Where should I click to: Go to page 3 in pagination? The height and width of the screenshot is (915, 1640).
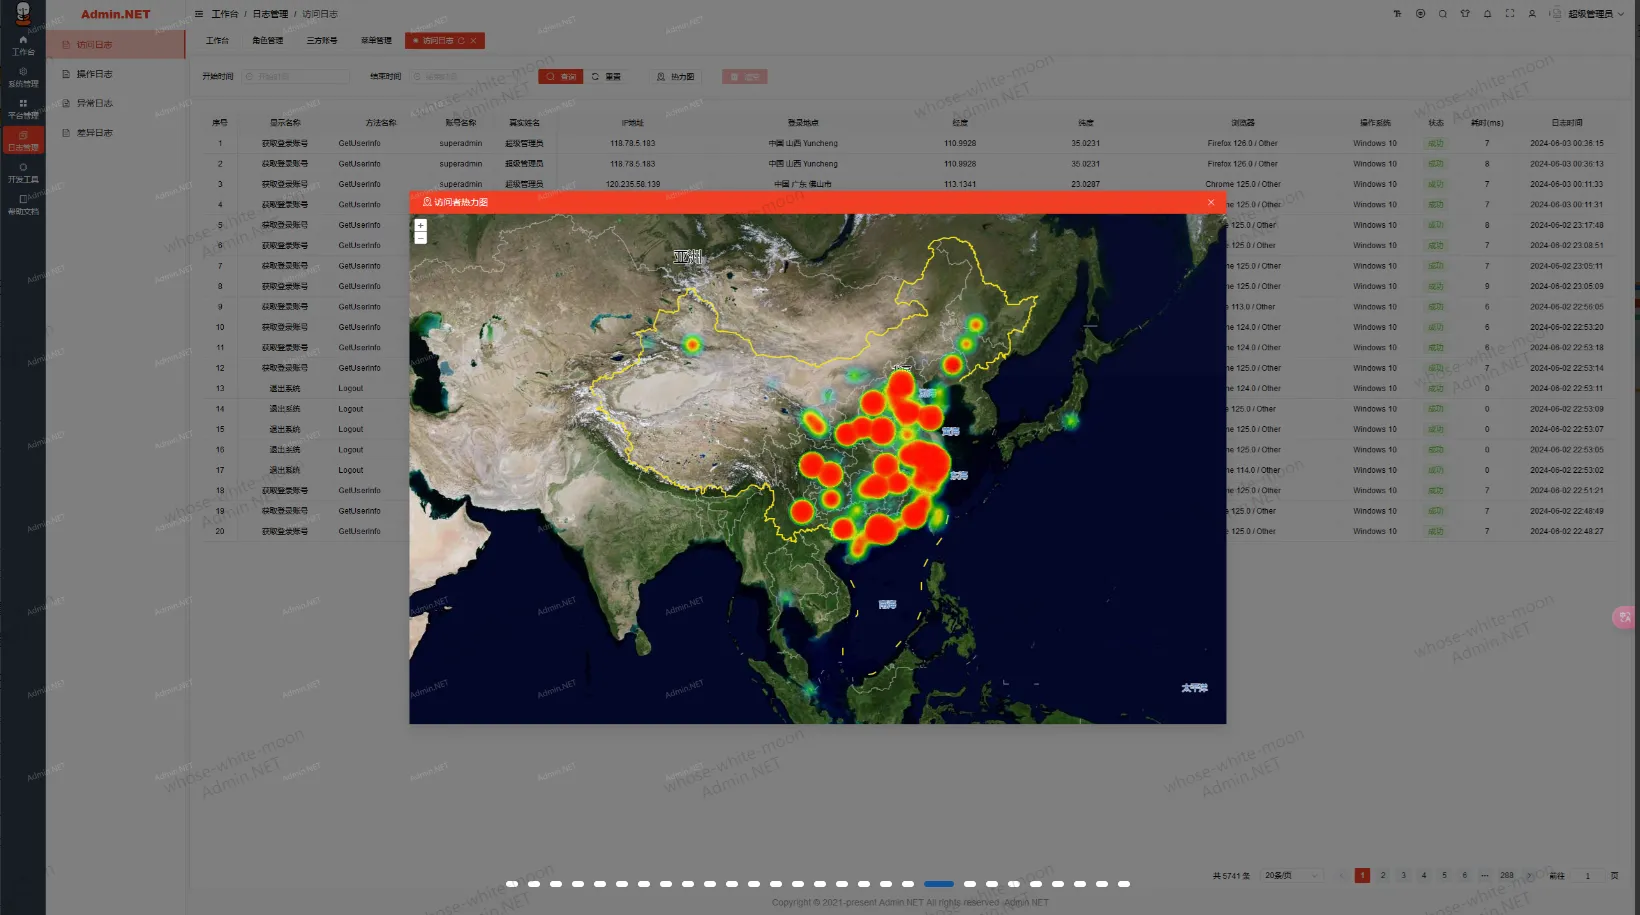click(x=1403, y=875)
